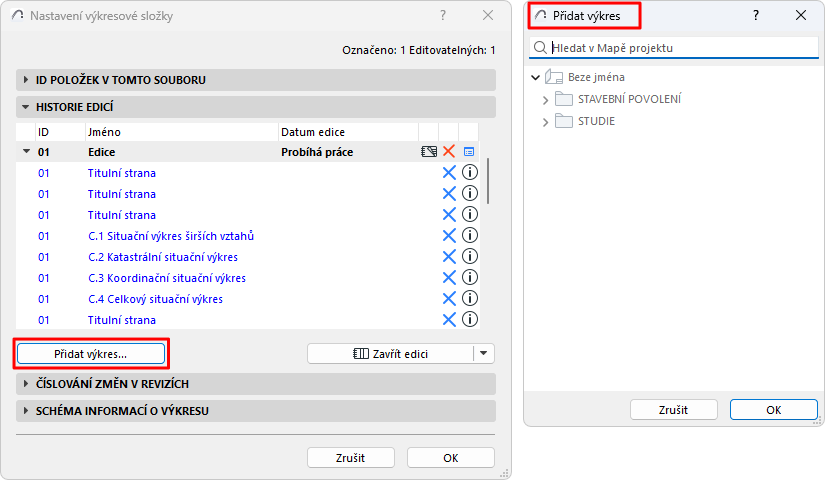This screenshot has width=825, height=480.
Task: Click red delete X for Edice 01
Action: [449, 152]
